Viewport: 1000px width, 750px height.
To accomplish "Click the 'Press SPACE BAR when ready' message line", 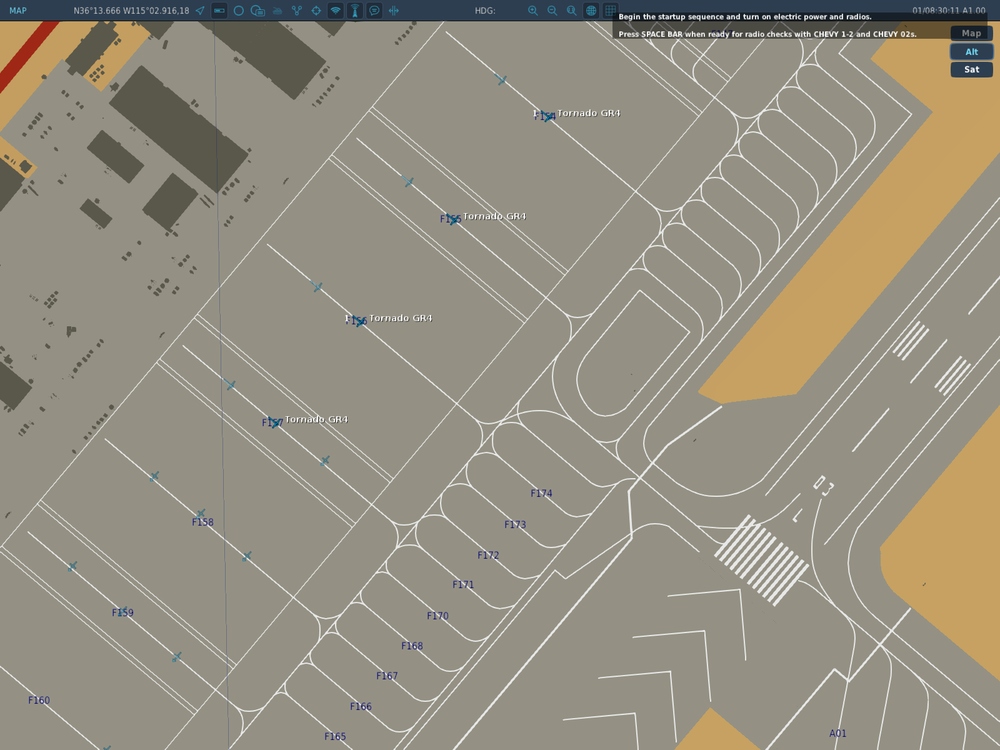I will pos(767,34).
